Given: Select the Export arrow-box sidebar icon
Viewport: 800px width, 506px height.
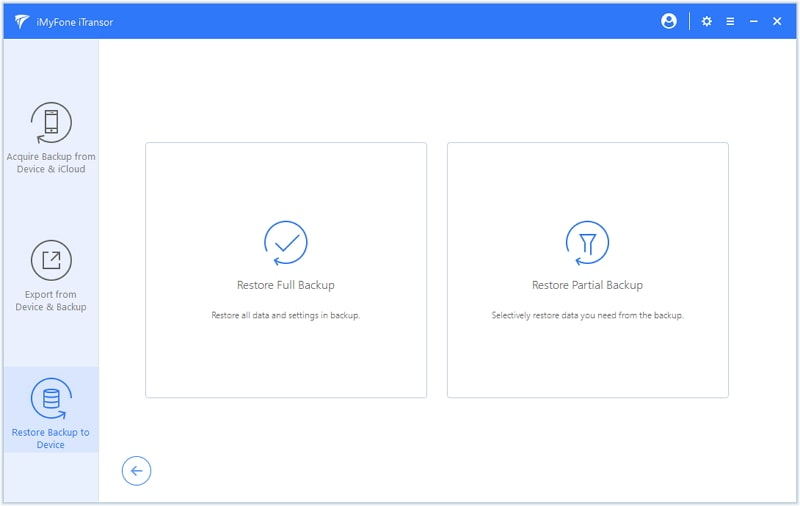Looking at the screenshot, I should [51, 261].
